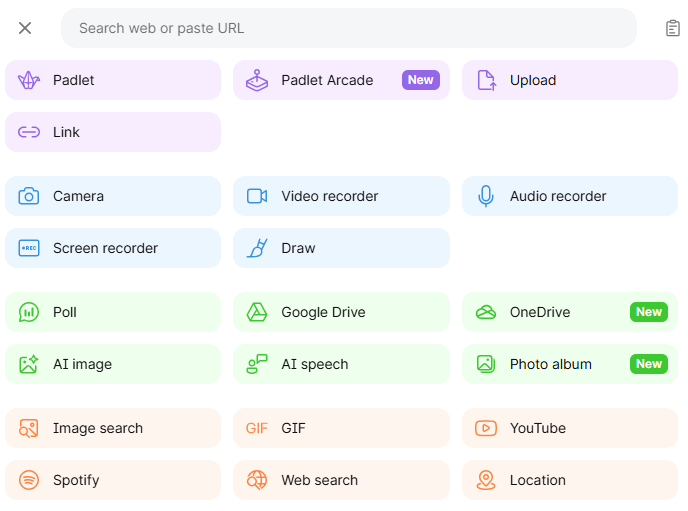
Task: Open Web search globe icon
Action: point(257,480)
